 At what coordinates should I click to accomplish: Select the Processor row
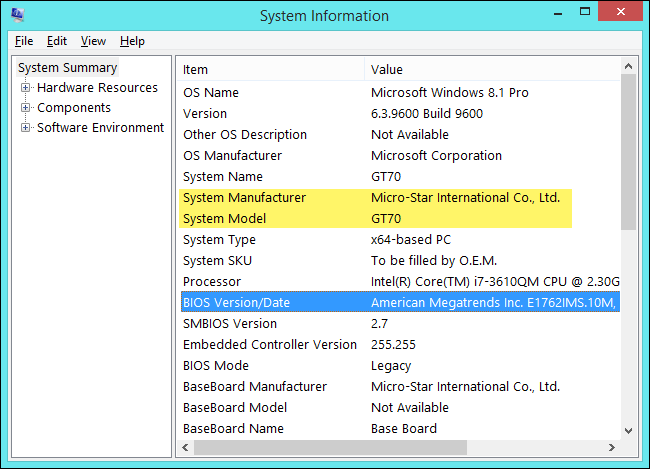(400, 282)
